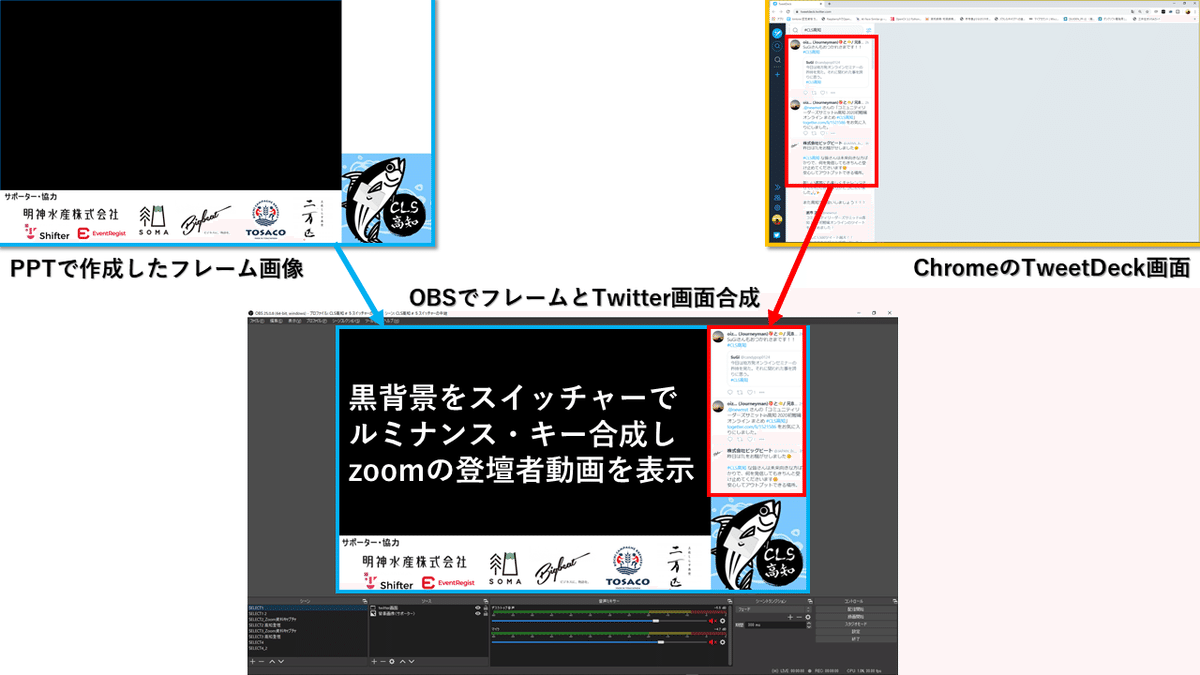1200x675 pixels.
Task: Open 表示 menu in OBS
Action: tap(295, 321)
